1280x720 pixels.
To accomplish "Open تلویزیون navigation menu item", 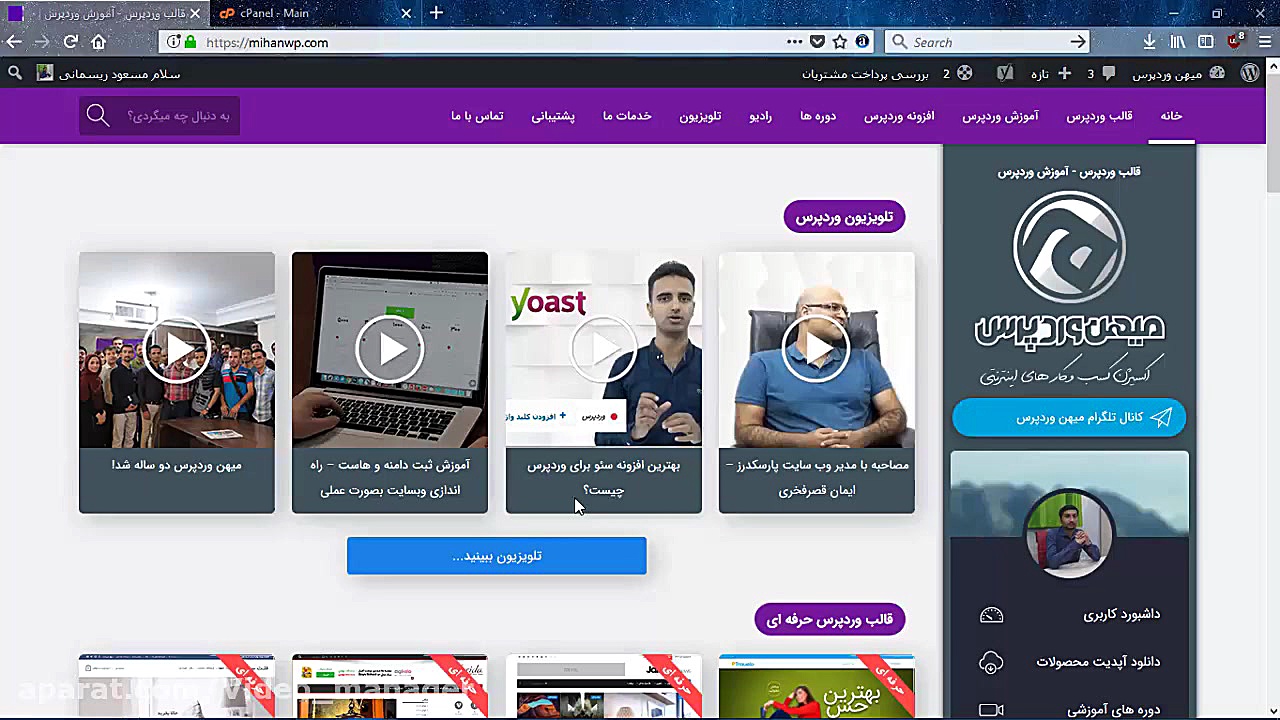I will pos(700,116).
